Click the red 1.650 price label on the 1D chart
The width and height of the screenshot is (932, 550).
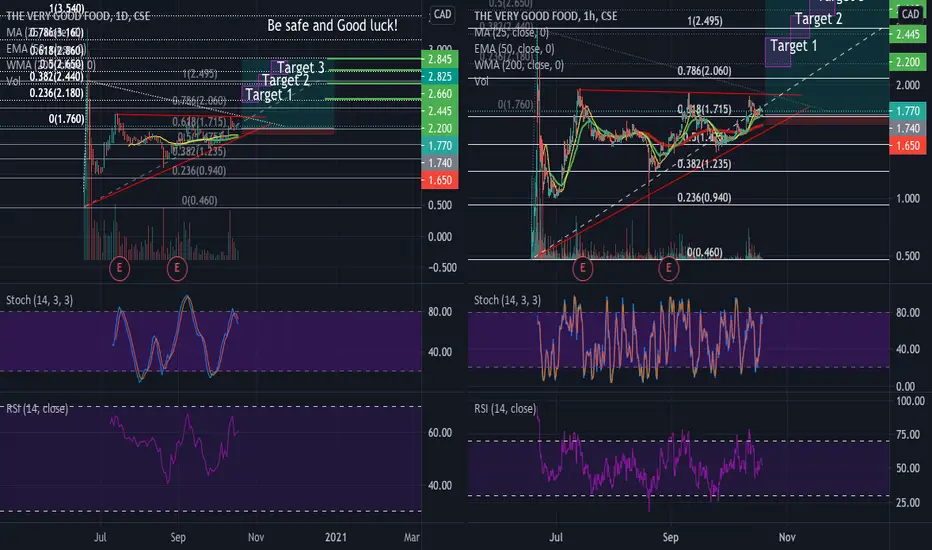coord(440,180)
